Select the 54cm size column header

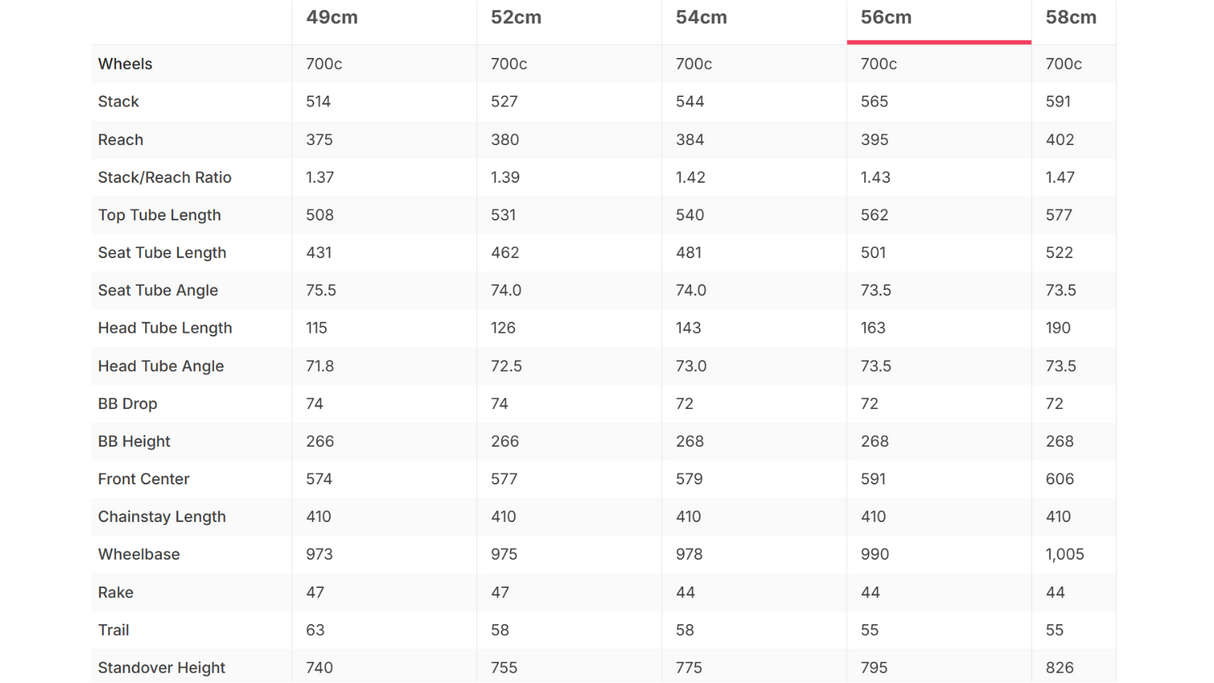pyautogui.click(x=701, y=18)
